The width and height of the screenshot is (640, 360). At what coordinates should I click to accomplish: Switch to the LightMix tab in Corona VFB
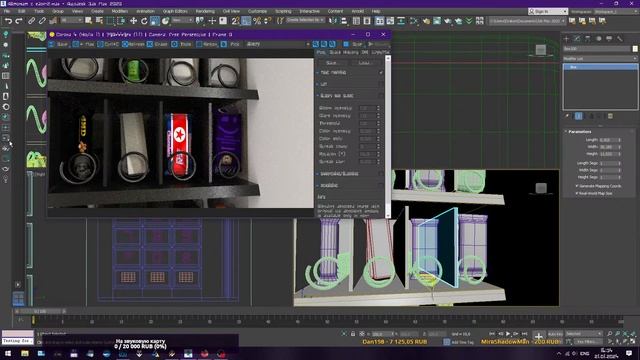[380, 52]
